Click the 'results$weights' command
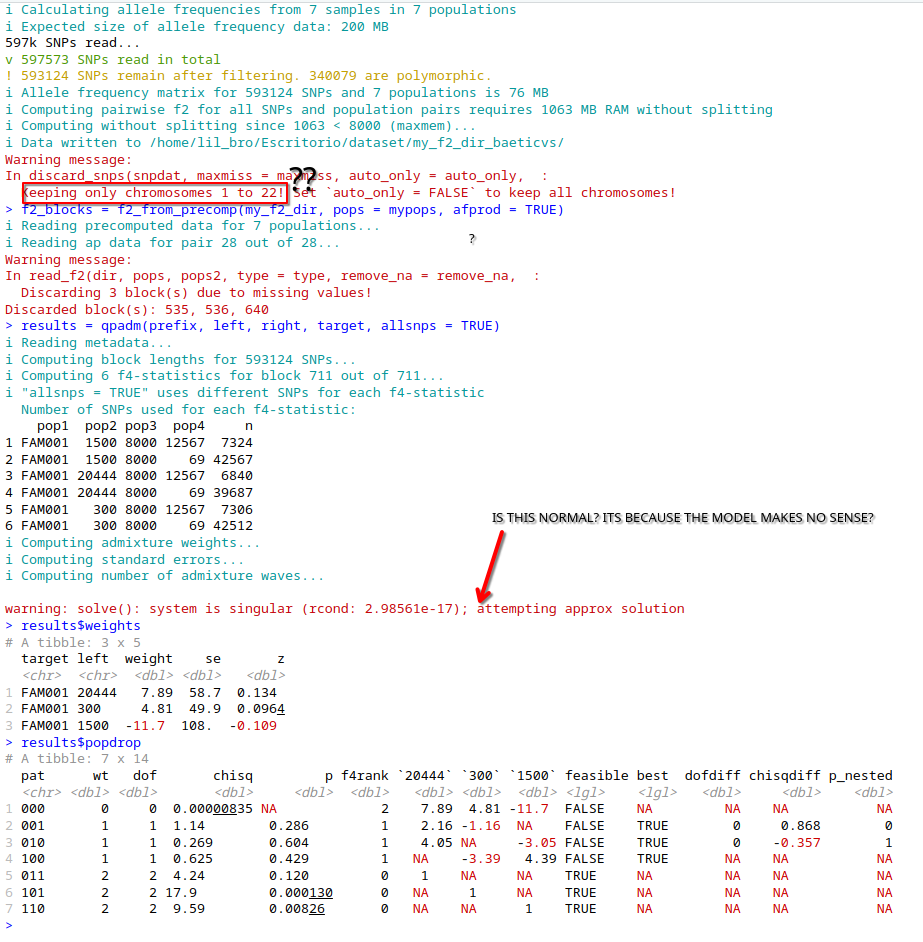This screenshot has height=942, width=923. click(x=81, y=625)
